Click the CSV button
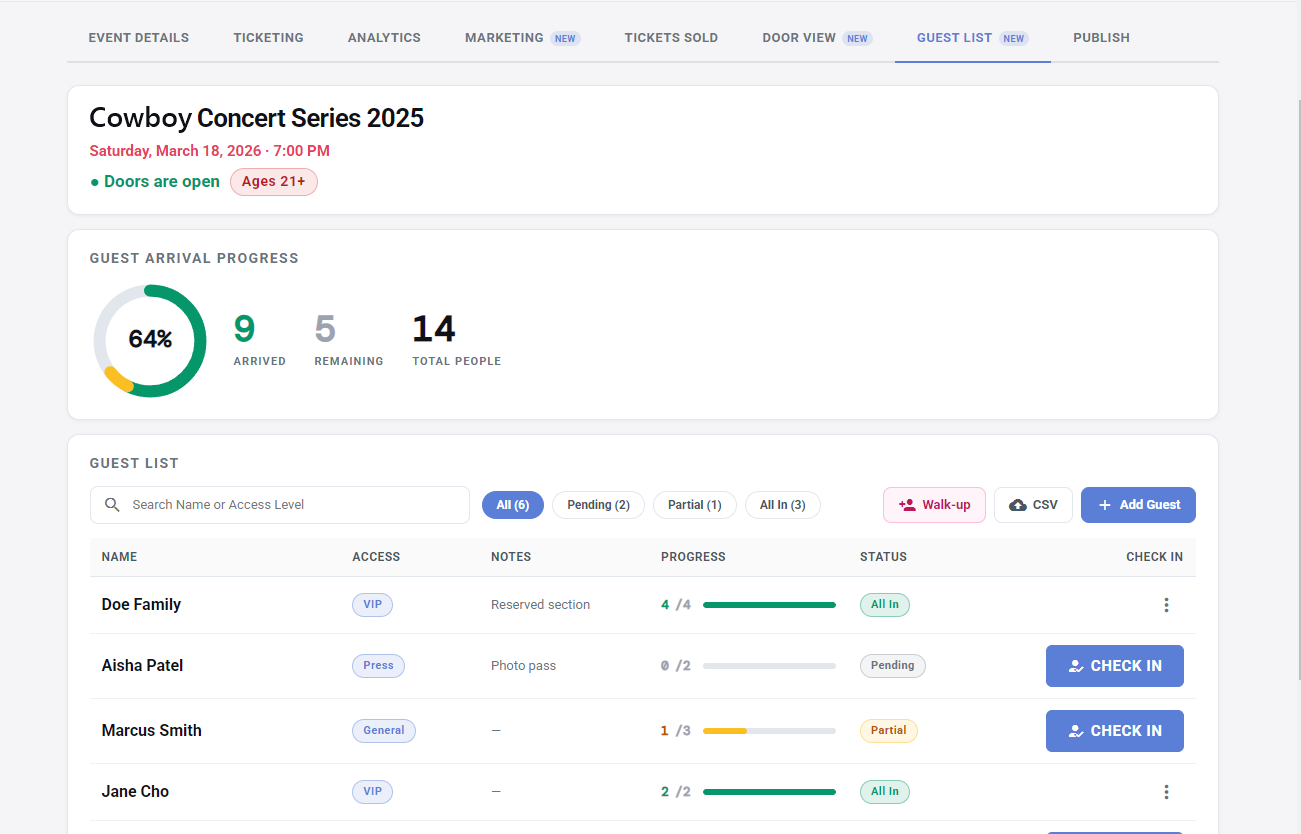The width and height of the screenshot is (1301, 834). click(x=1033, y=505)
